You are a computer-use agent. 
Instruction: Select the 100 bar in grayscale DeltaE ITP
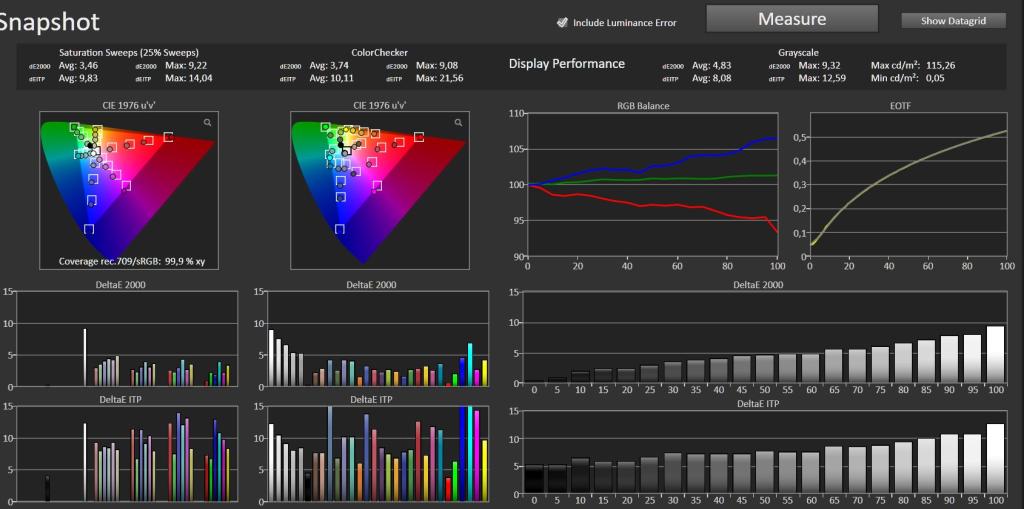(x=995, y=458)
